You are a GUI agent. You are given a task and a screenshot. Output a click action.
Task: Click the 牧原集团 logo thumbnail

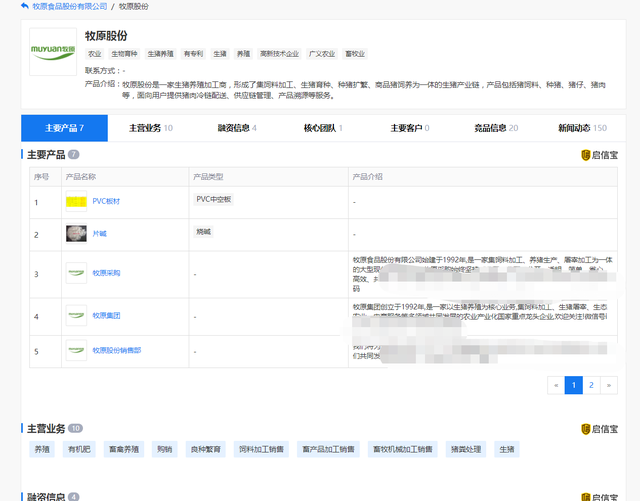coord(76,315)
